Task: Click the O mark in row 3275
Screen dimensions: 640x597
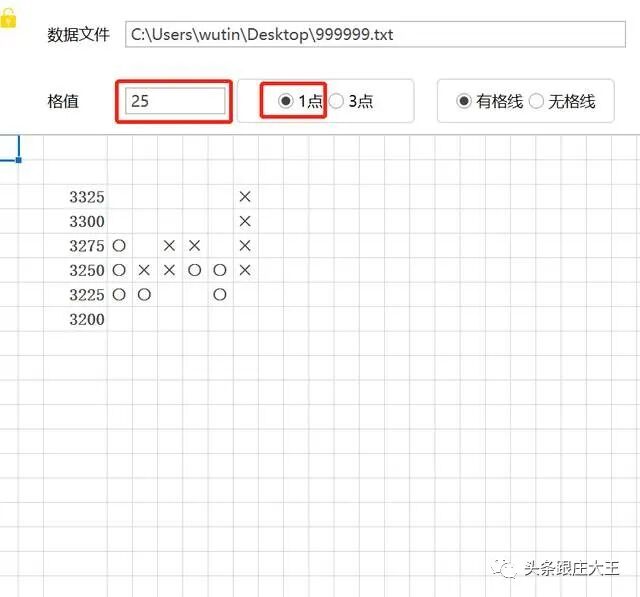Action: click(119, 246)
